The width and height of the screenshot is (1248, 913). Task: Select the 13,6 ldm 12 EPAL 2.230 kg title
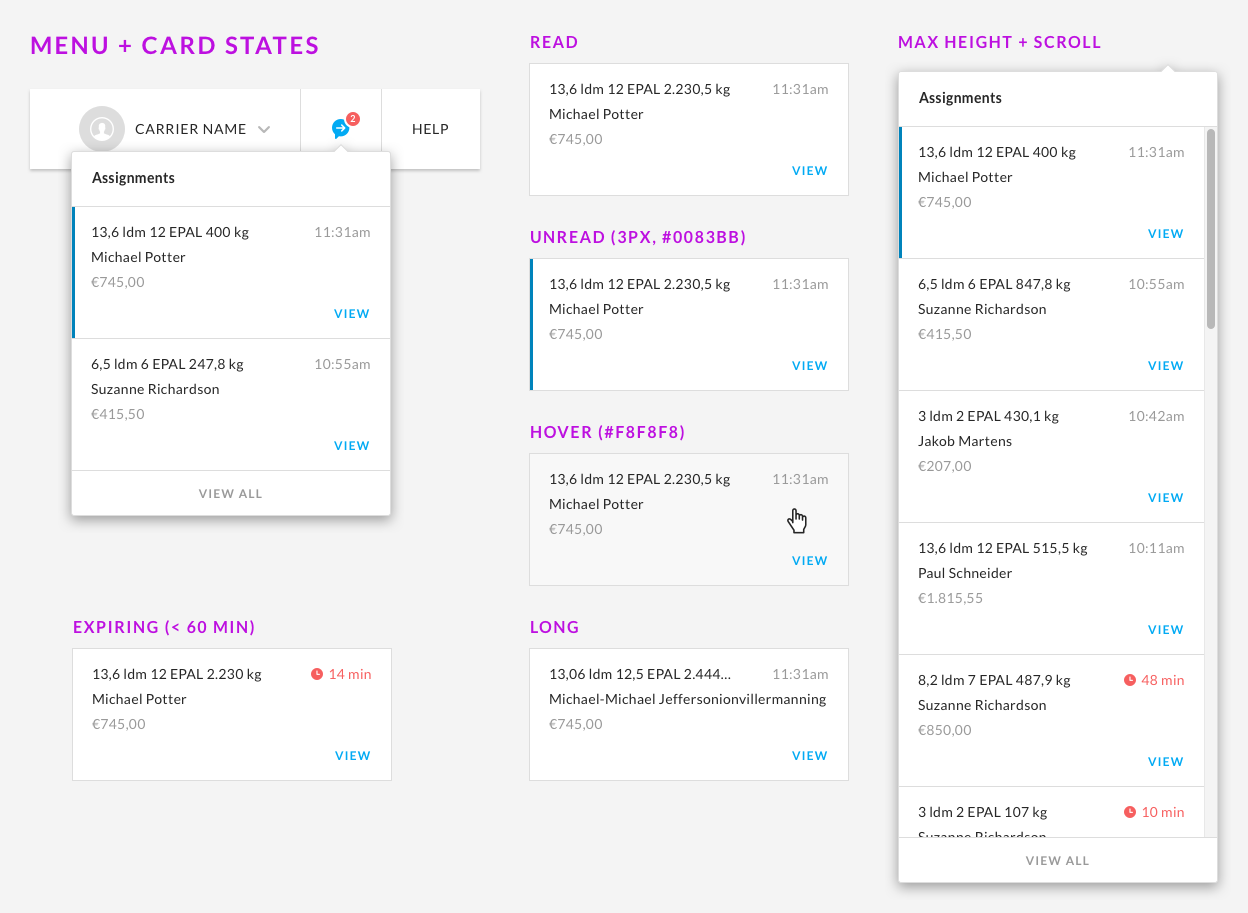pos(177,674)
